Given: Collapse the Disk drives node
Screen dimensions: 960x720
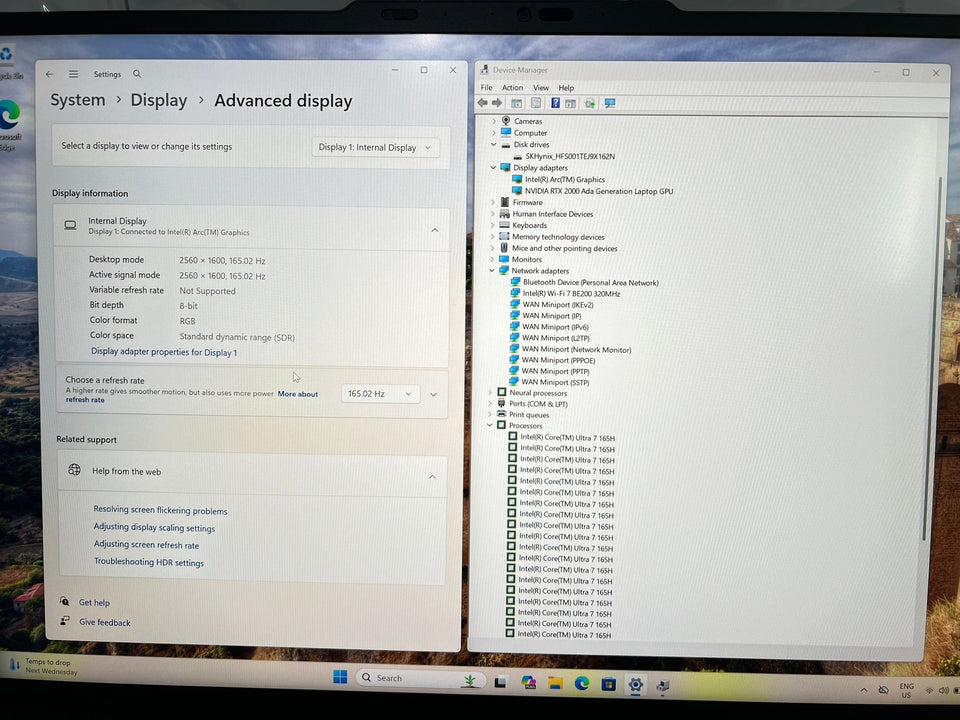Looking at the screenshot, I should [x=493, y=144].
